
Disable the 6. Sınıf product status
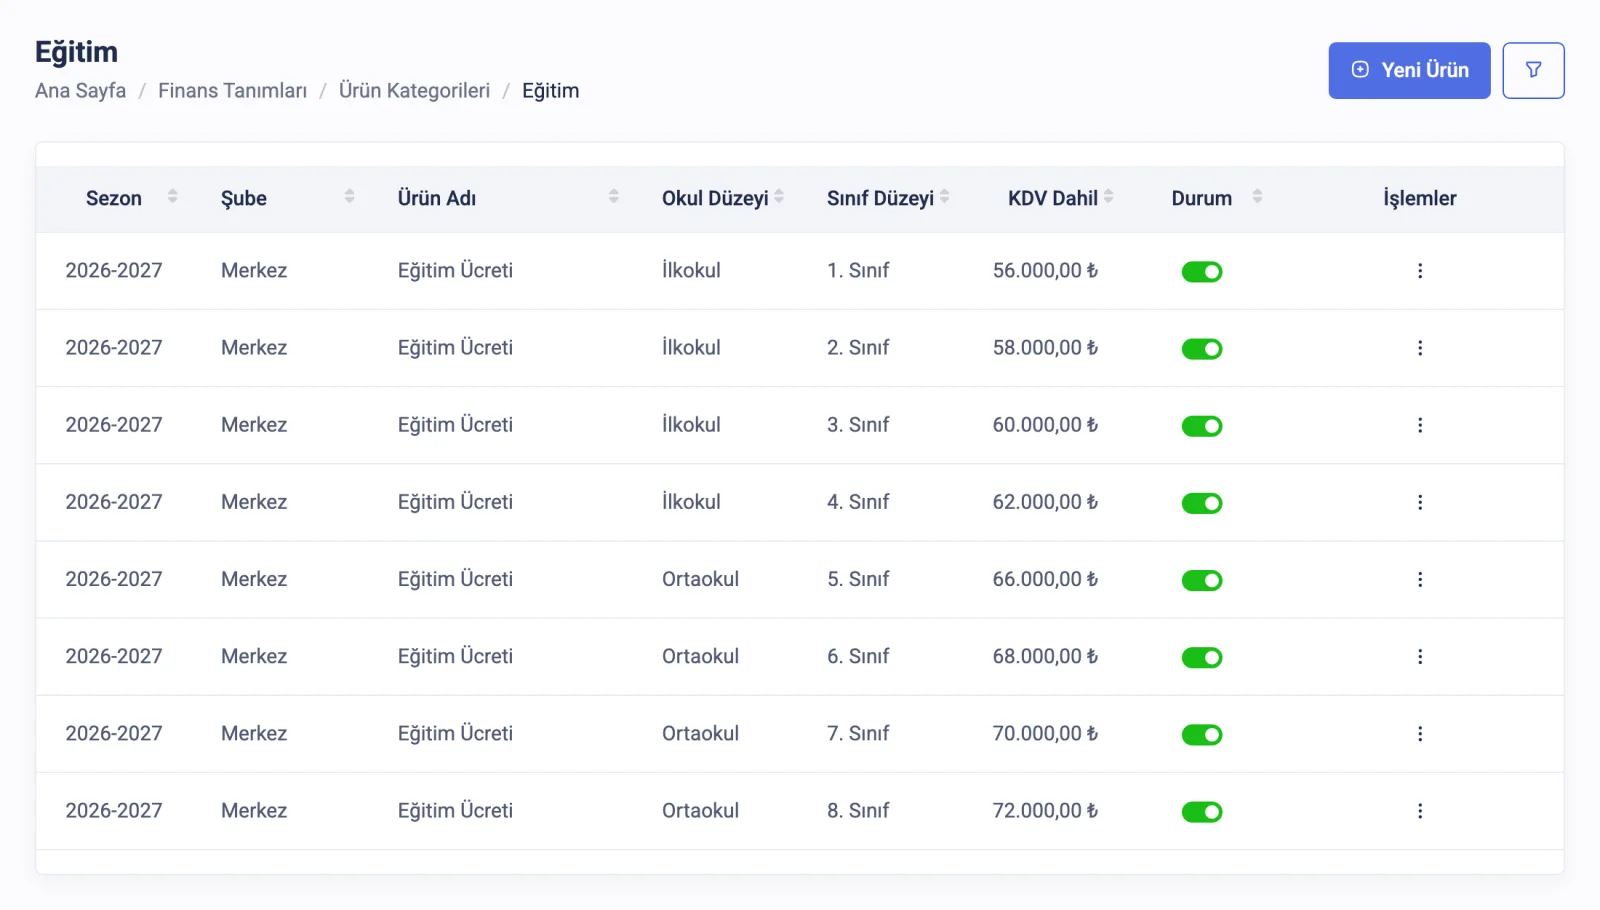(1202, 657)
